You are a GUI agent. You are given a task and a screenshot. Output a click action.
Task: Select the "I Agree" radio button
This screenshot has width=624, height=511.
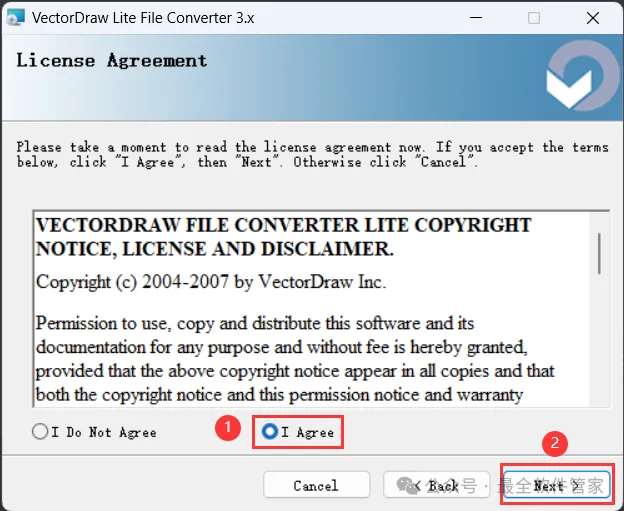270,431
